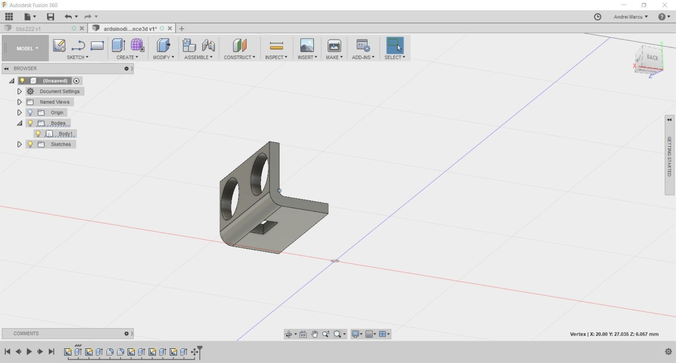Open BROWSER panel options dot
The height and width of the screenshot is (363, 676).
126,69
